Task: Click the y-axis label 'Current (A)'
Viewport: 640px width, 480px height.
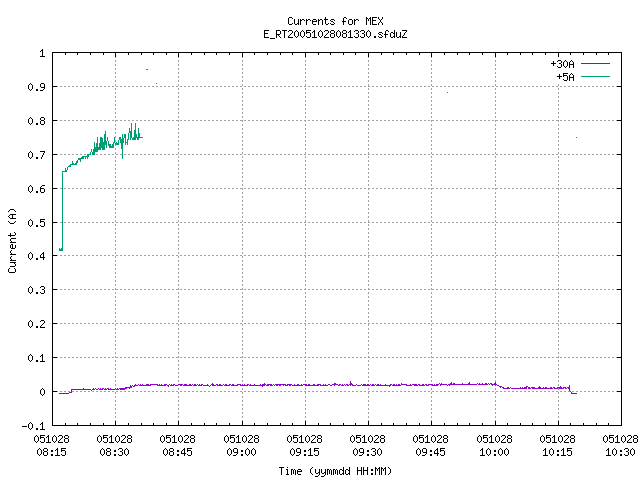Action: [x=12, y=240]
